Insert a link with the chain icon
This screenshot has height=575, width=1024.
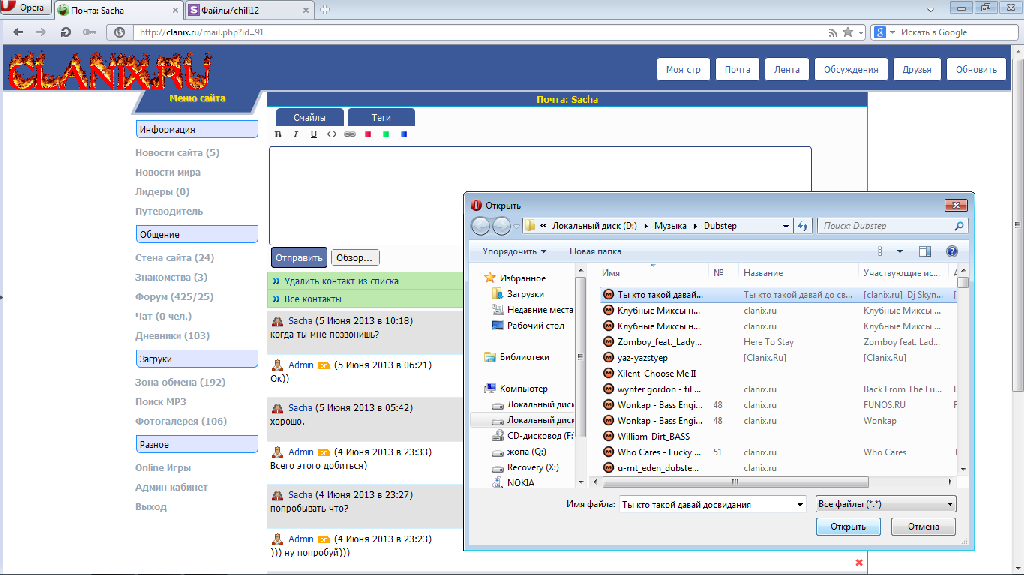[350, 134]
